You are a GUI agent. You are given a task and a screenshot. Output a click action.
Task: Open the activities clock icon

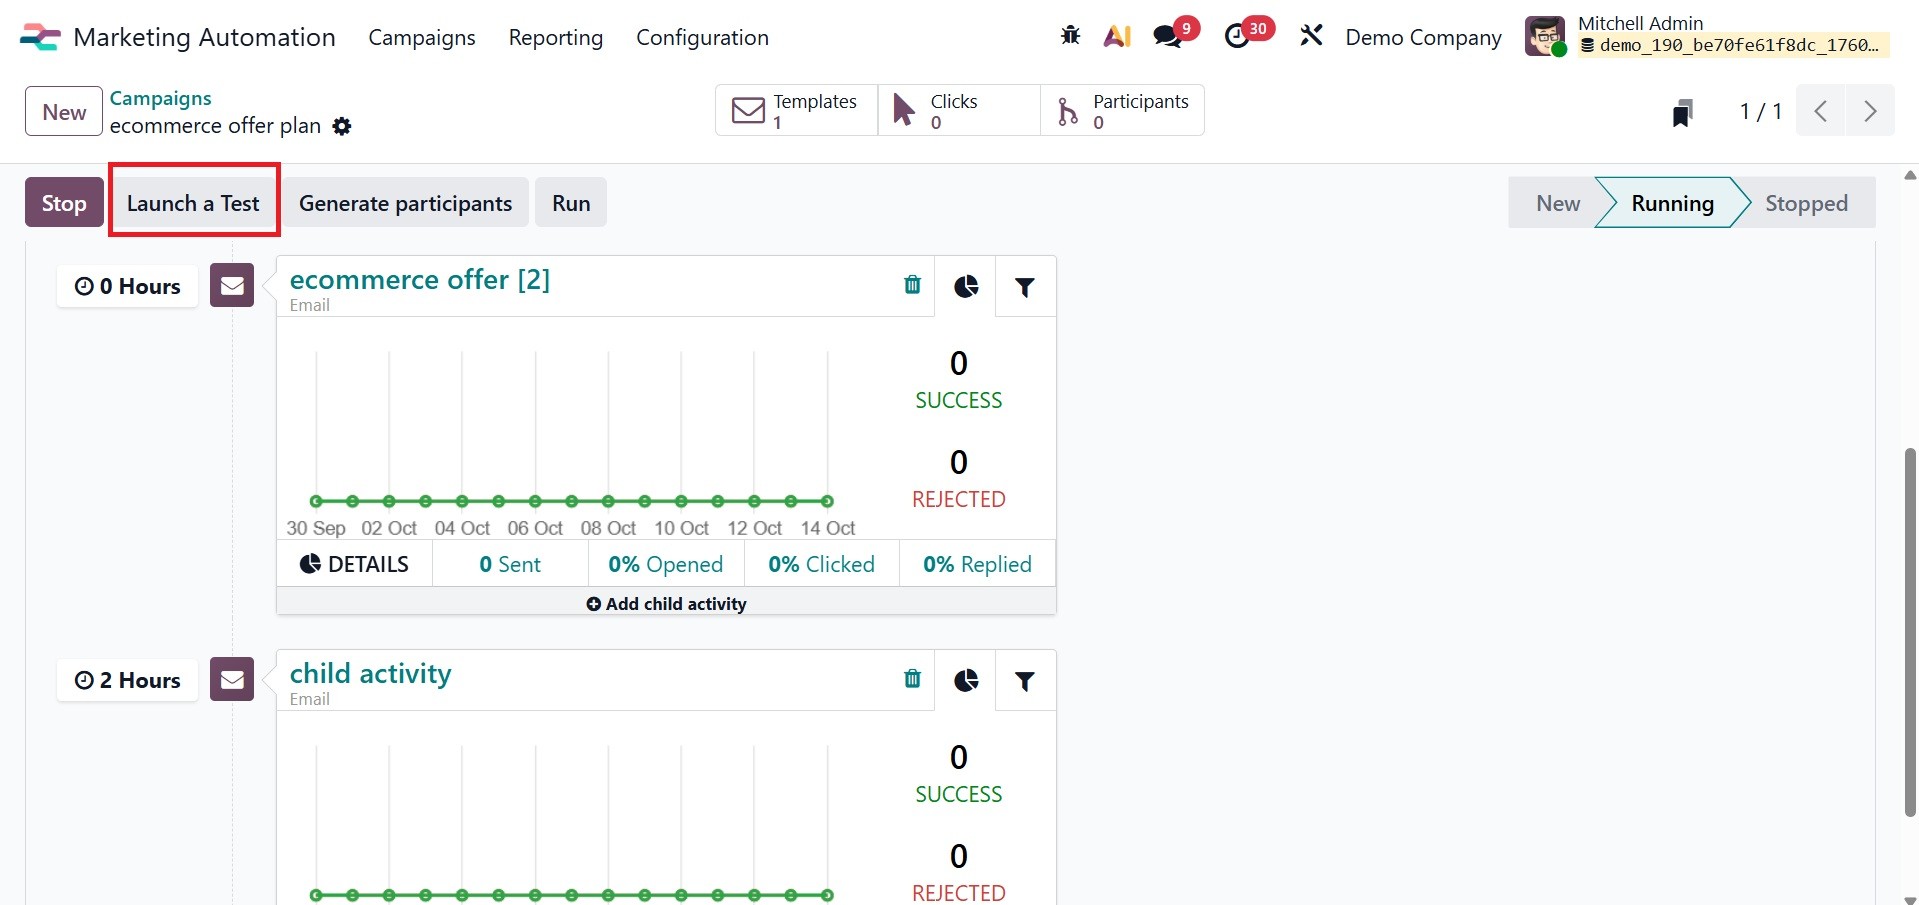click(x=1238, y=37)
